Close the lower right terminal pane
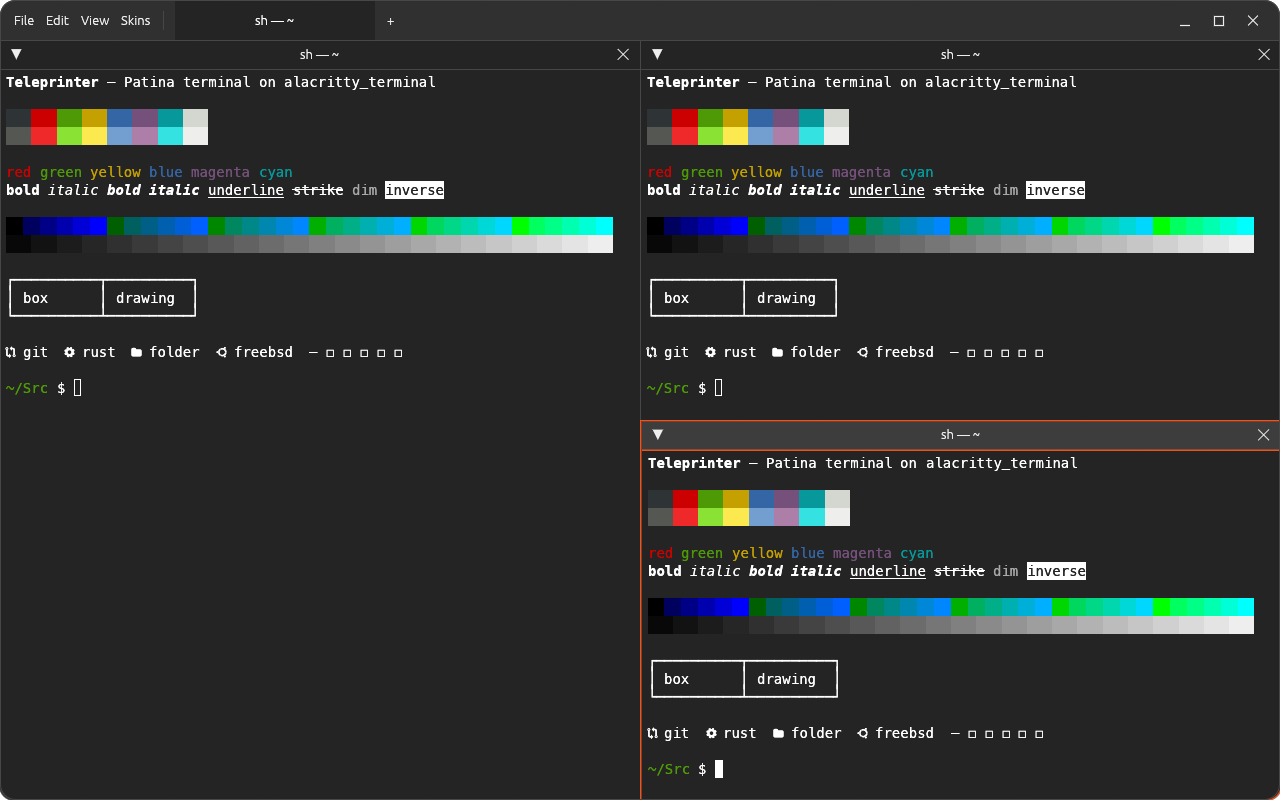The height and width of the screenshot is (800, 1280). click(1263, 435)
